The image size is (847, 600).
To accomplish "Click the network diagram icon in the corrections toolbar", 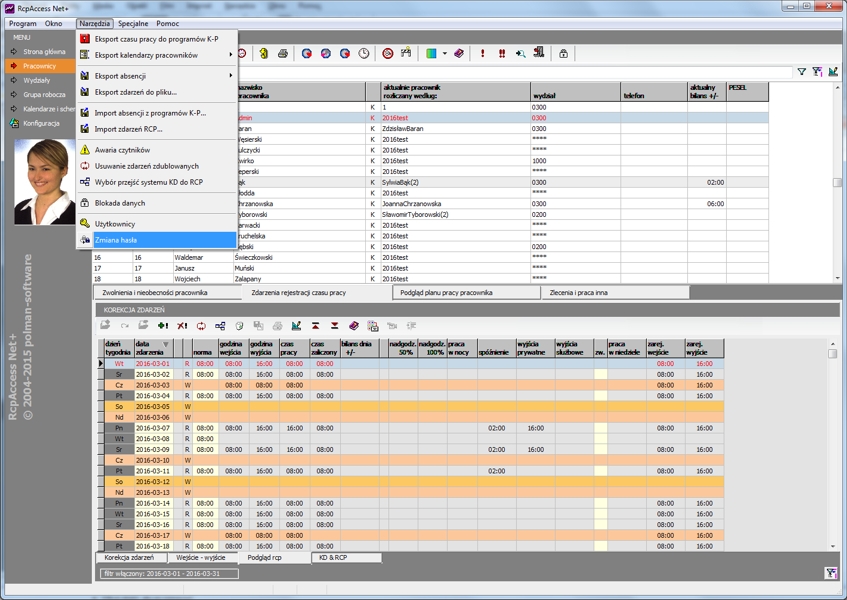I will coord(220,326).
